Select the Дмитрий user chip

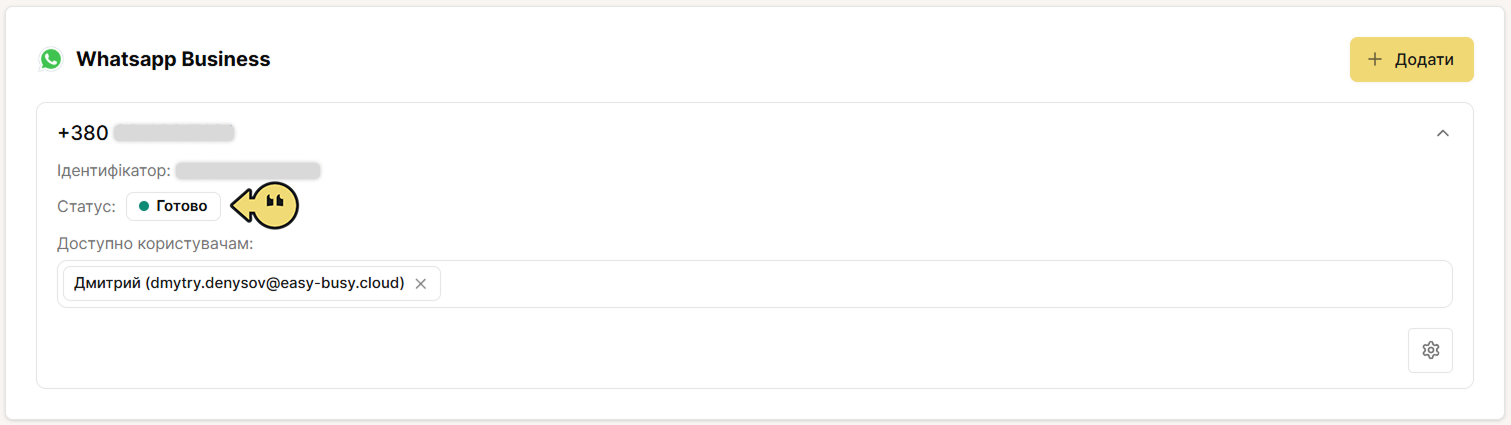pos(251,284)
